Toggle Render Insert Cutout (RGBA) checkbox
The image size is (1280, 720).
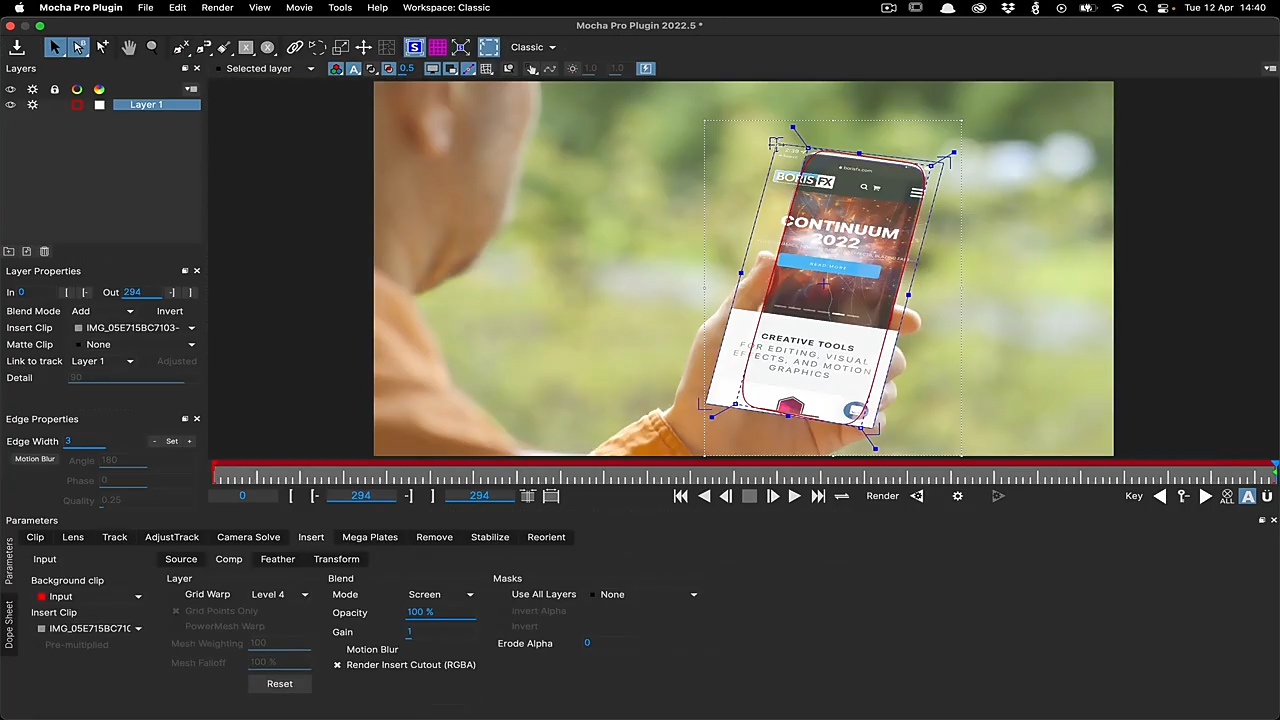(338, 665)
